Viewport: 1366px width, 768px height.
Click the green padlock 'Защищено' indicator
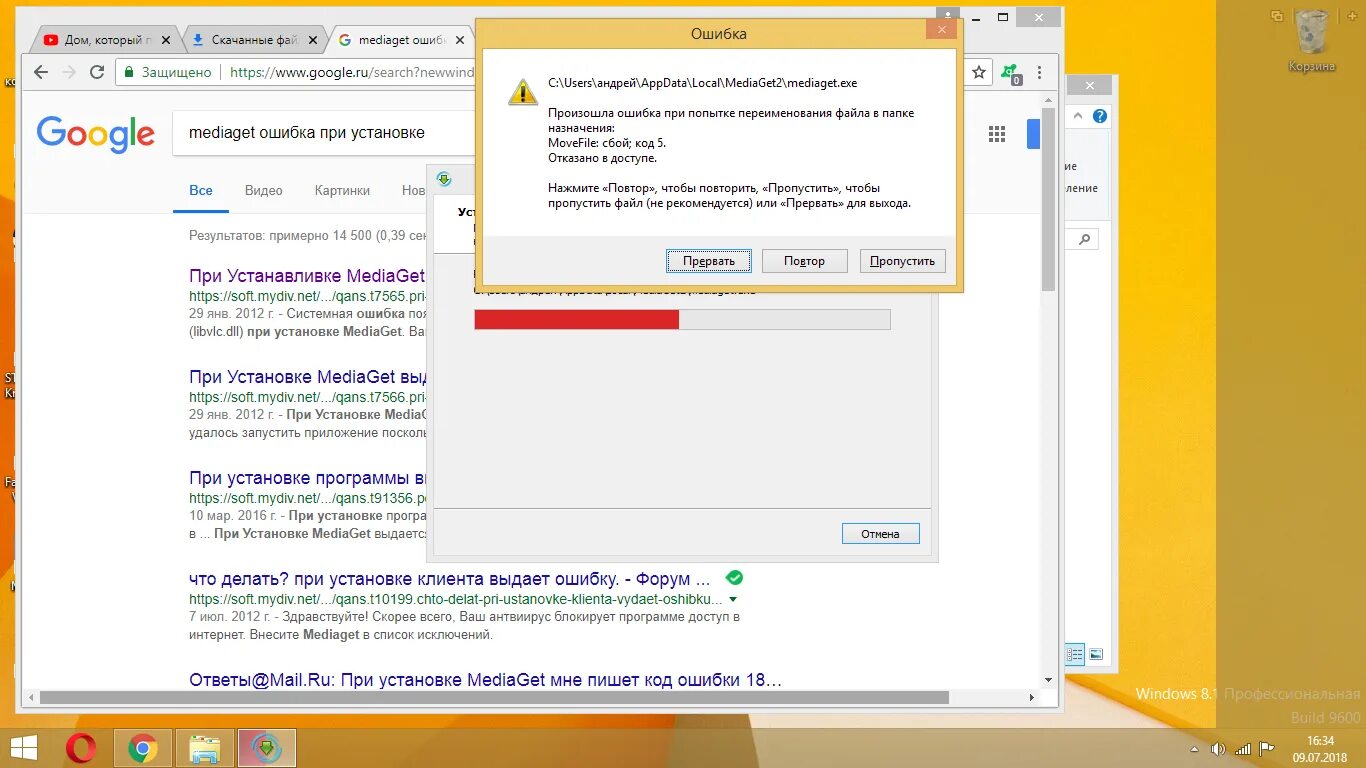pyautogui.click(x=167, y=72)
